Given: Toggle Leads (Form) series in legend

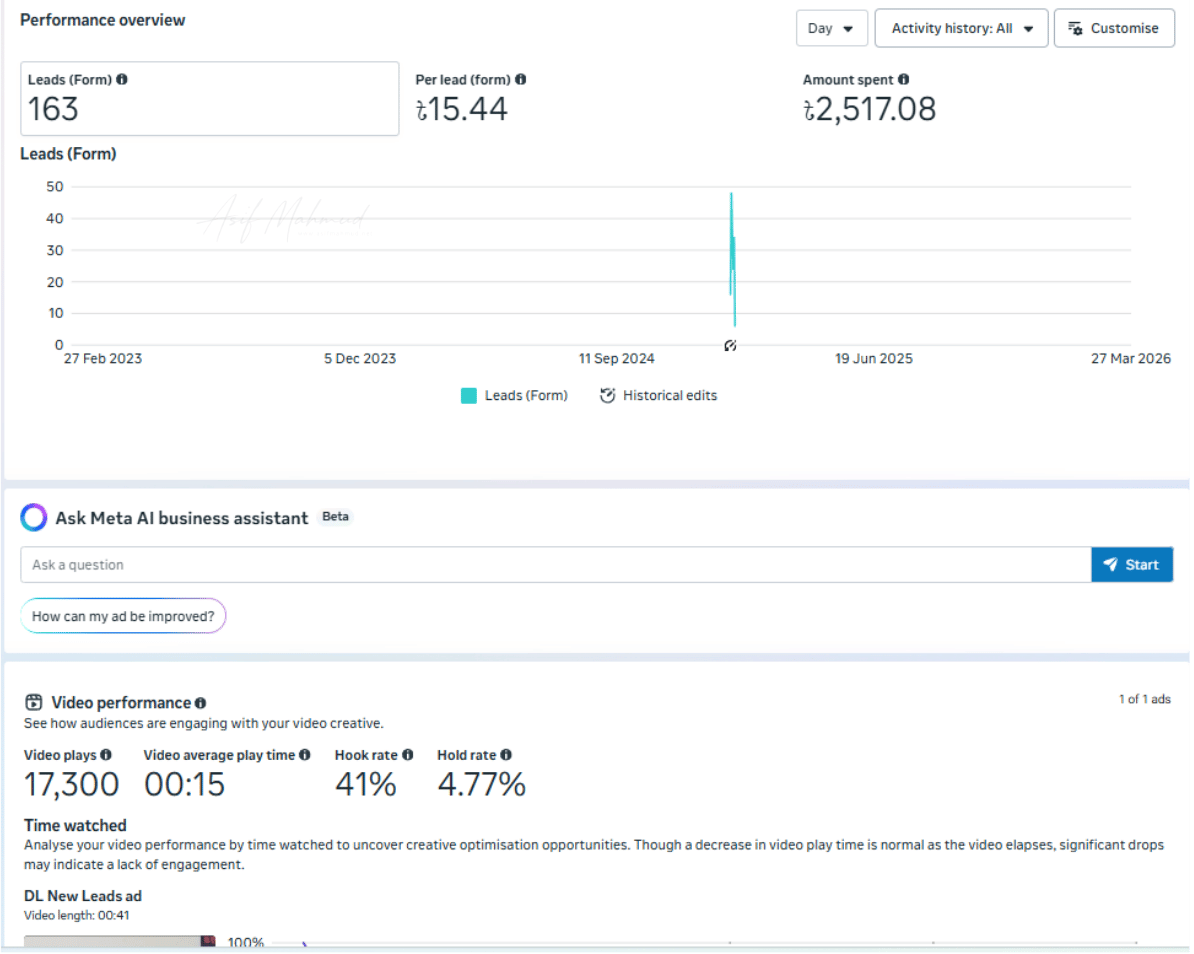Looking at the screenshot, I should coord(514,395).
